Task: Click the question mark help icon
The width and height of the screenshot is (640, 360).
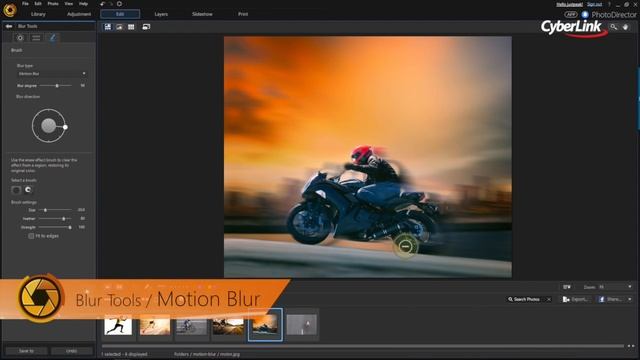Action: point(609,4)
